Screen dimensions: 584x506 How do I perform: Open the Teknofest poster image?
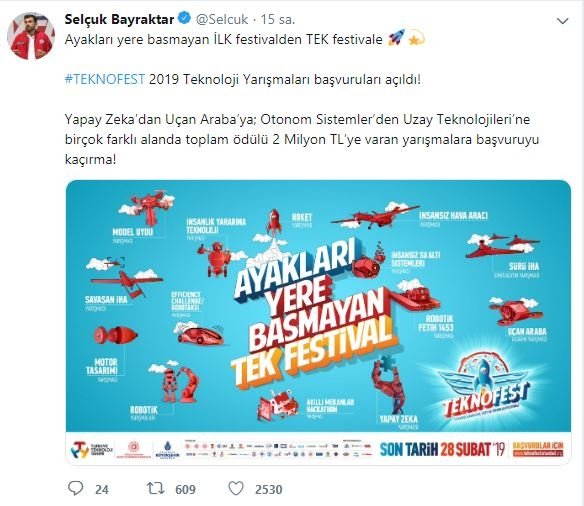(318, 322)
